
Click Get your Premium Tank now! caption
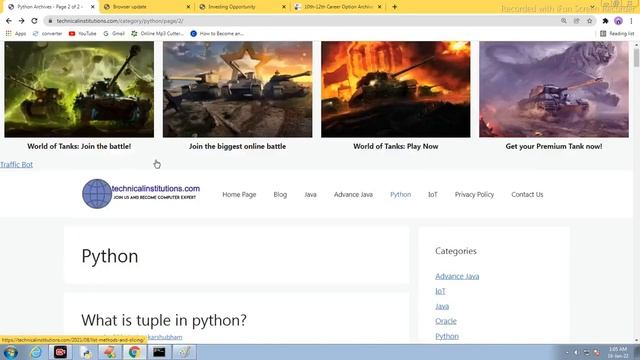click(x=554, y=146)
